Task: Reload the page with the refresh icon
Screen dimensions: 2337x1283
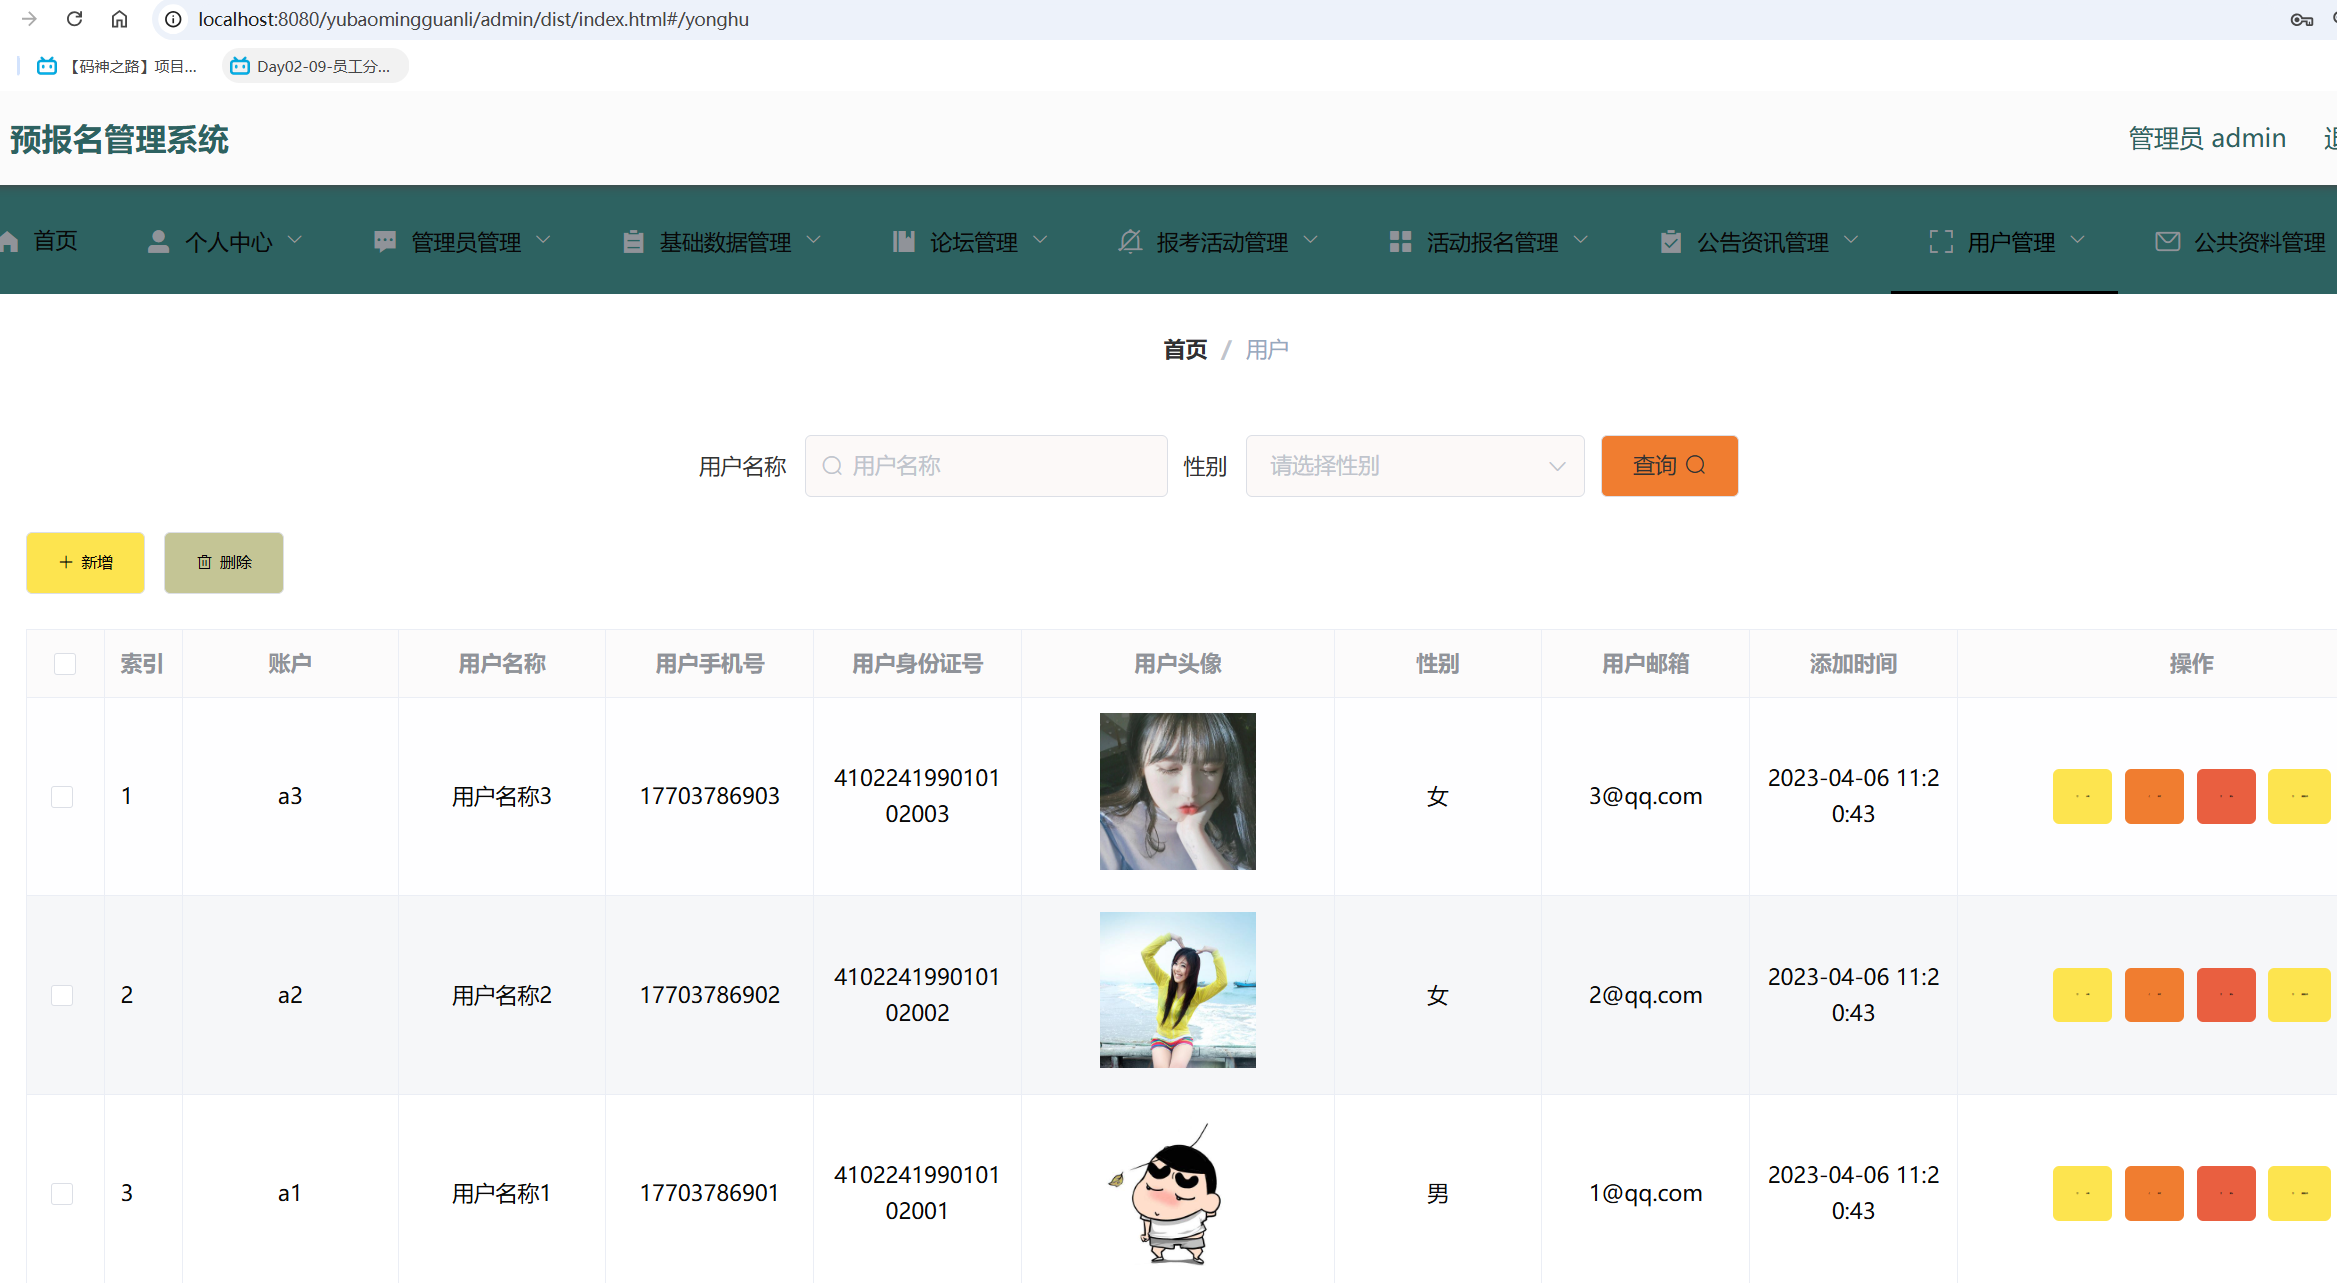Action: click(74, 19)
